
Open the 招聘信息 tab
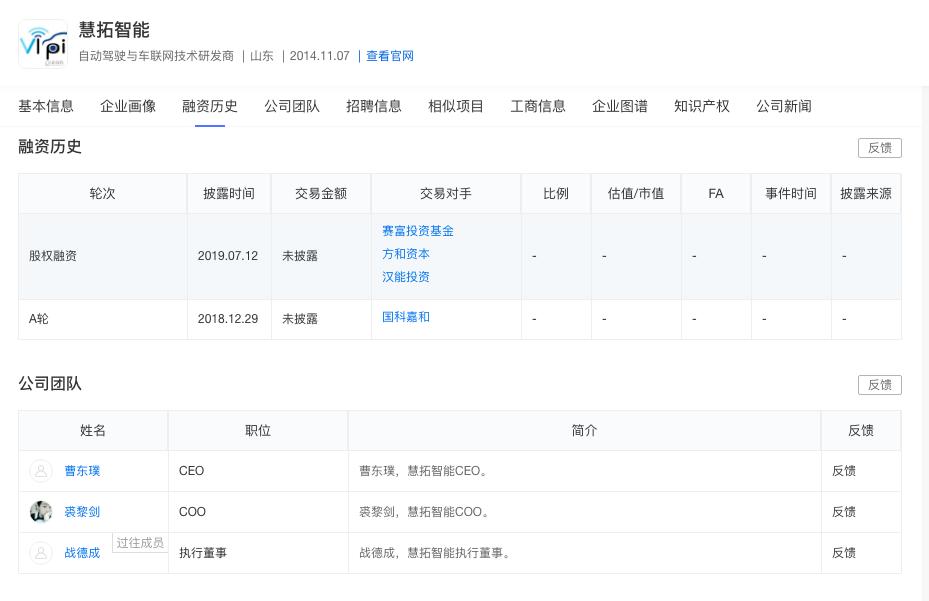pos(374,106)
